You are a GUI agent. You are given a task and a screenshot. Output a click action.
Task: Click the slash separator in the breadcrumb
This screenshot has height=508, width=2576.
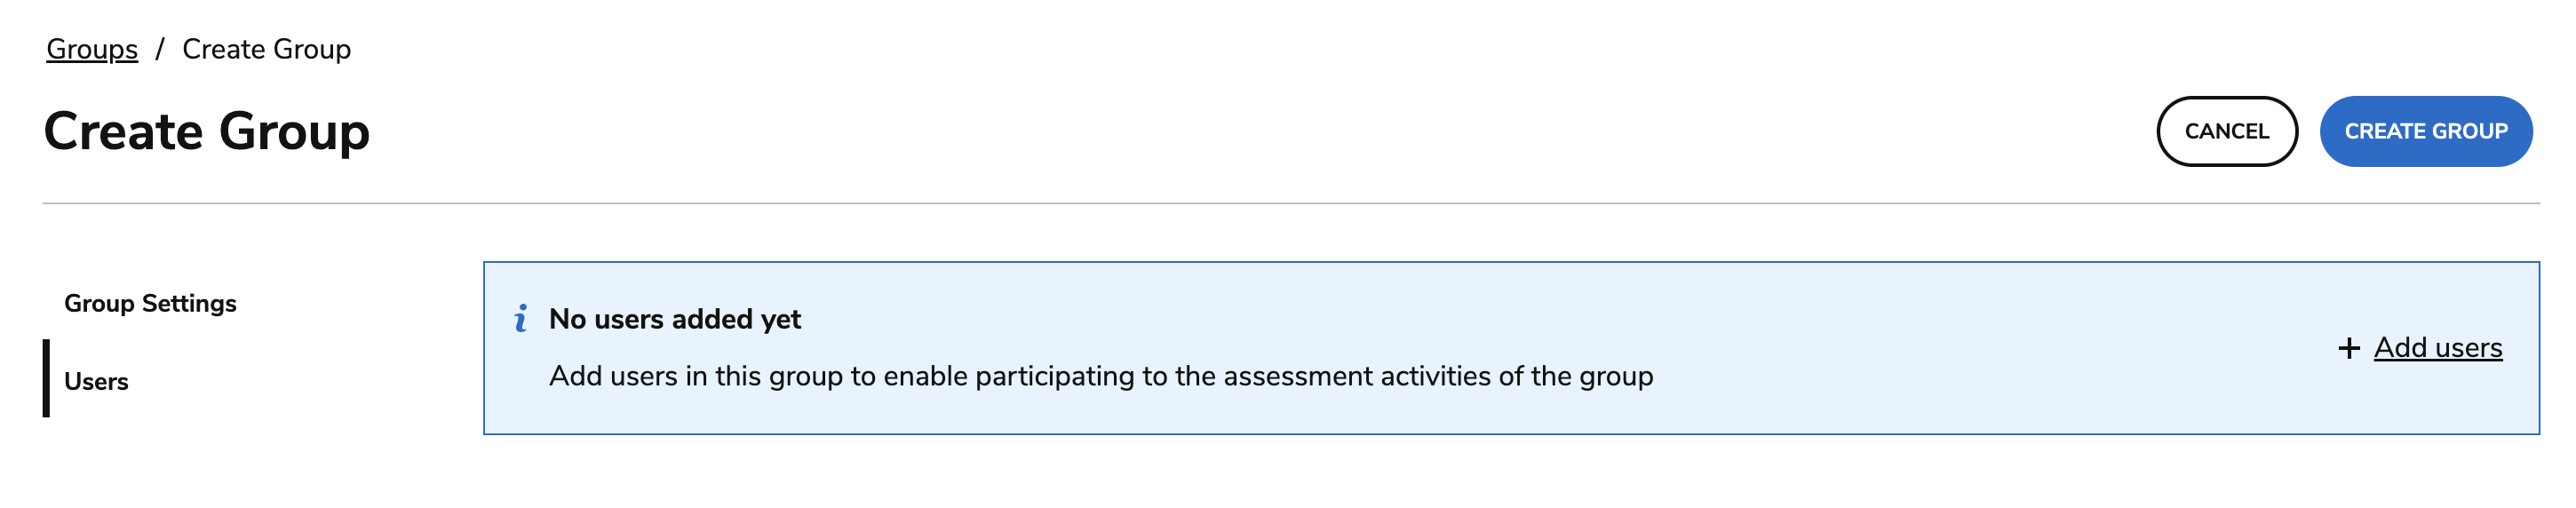(x=160, y=49)
